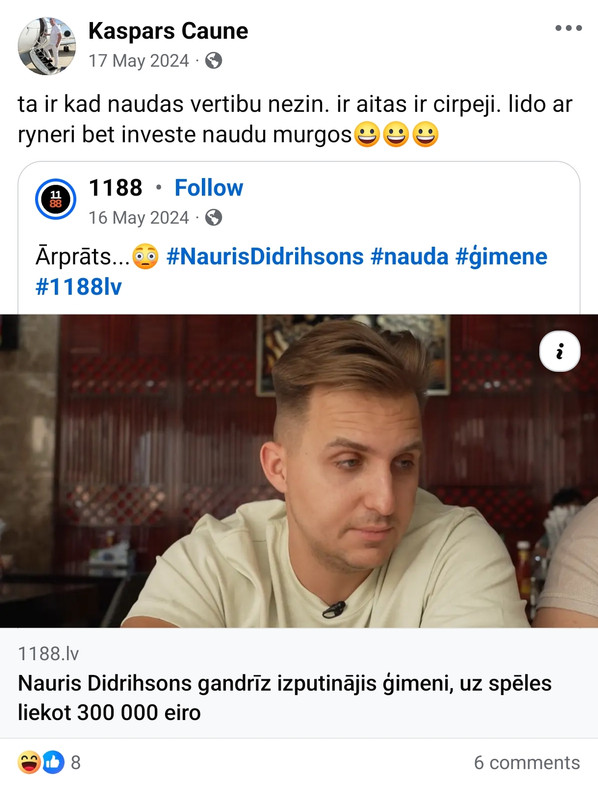The image size is (598, 800).
Task: Open Kaspars Caune's profile picture
Action: (46, 46)
